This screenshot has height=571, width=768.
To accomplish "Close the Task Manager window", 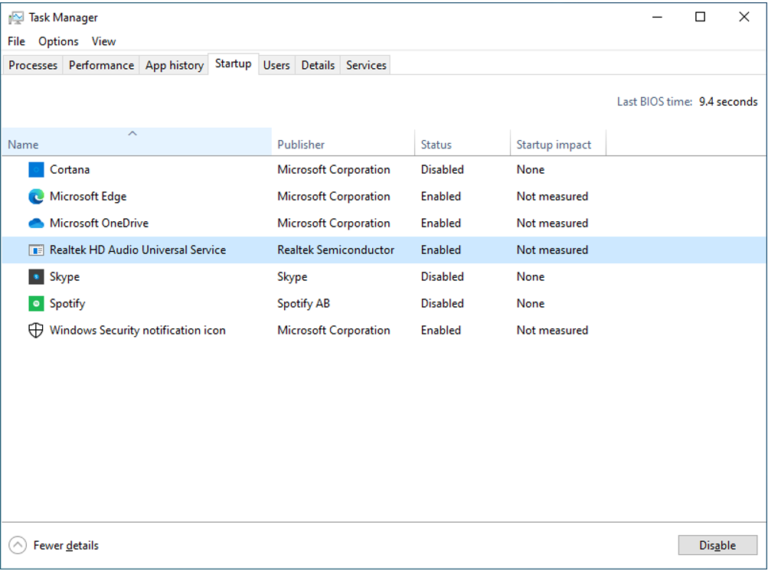I will (744, 17).
